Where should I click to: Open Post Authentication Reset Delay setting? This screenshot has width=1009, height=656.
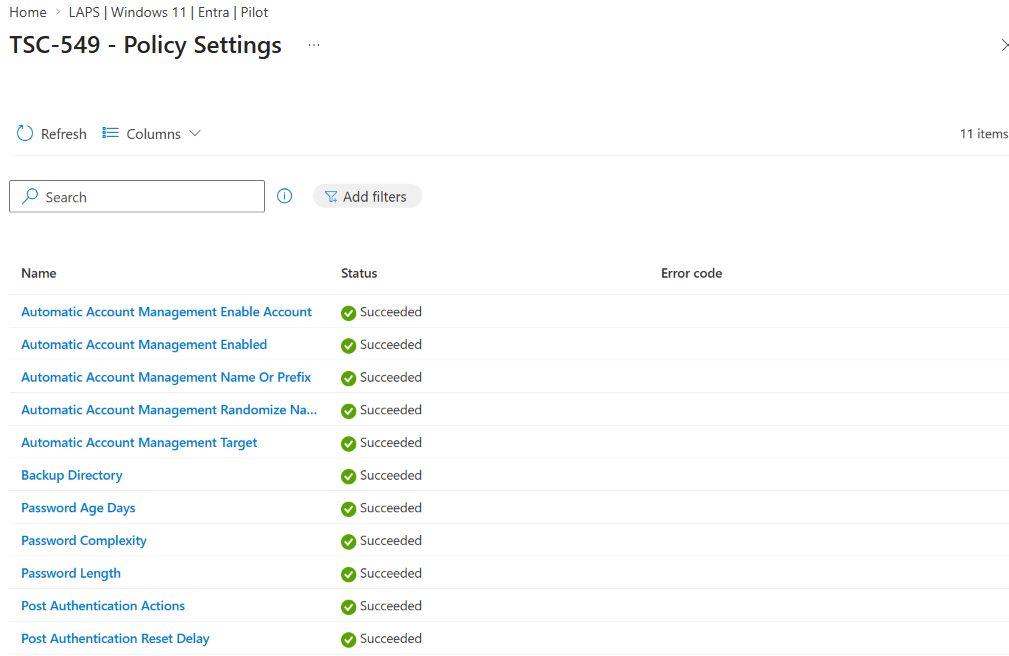[115, 639]
